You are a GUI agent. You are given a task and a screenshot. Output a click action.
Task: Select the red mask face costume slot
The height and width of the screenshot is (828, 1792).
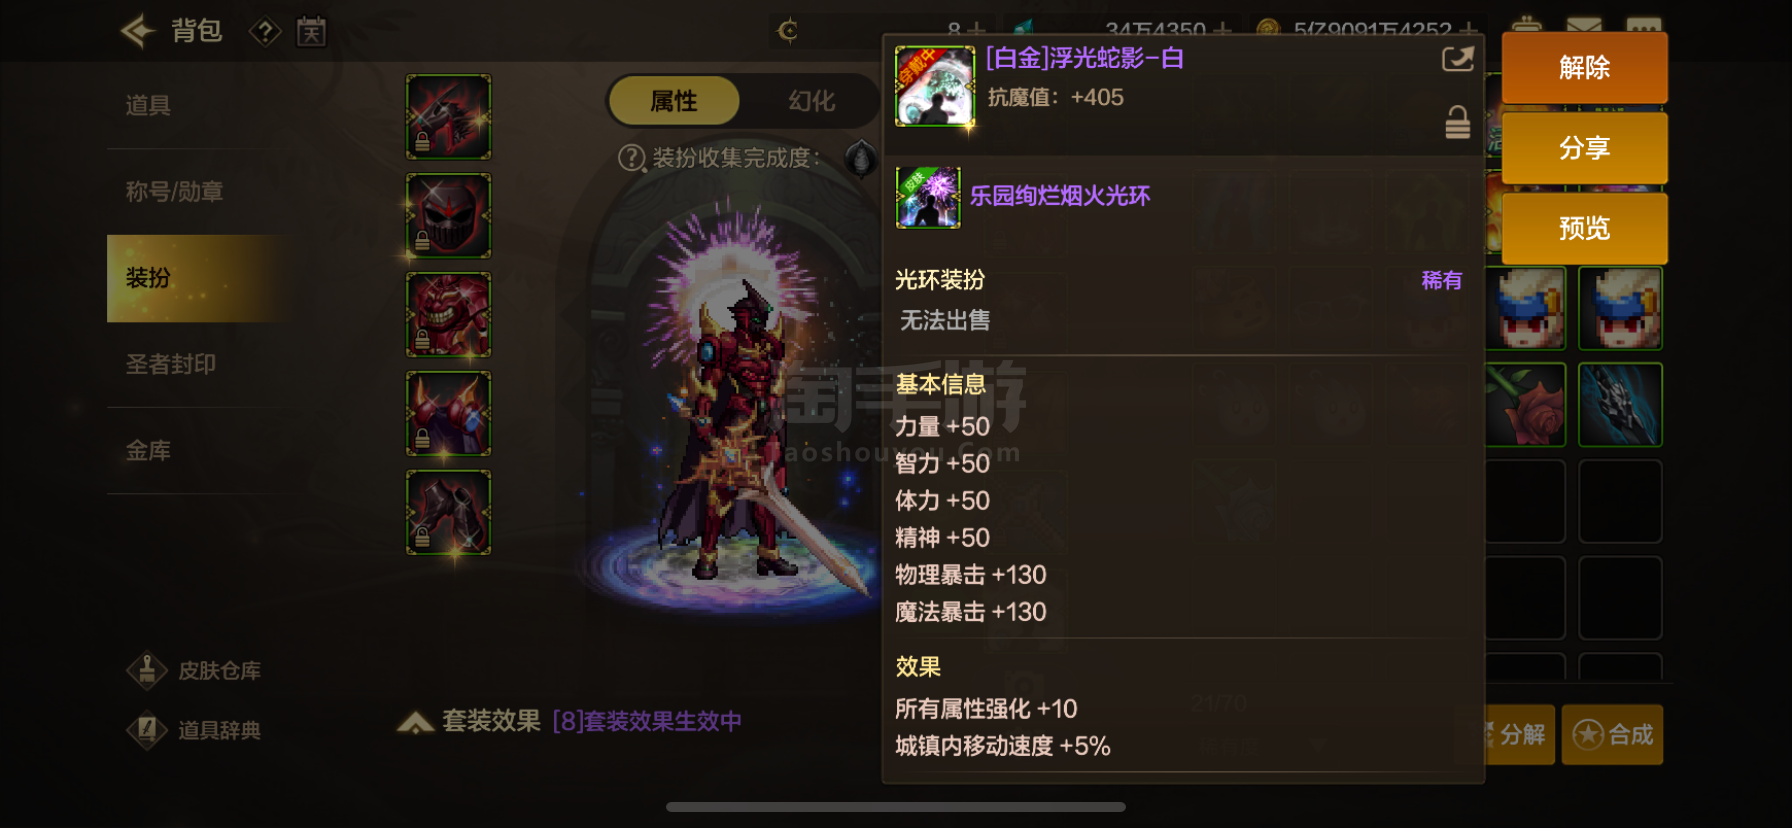[448, 216]
